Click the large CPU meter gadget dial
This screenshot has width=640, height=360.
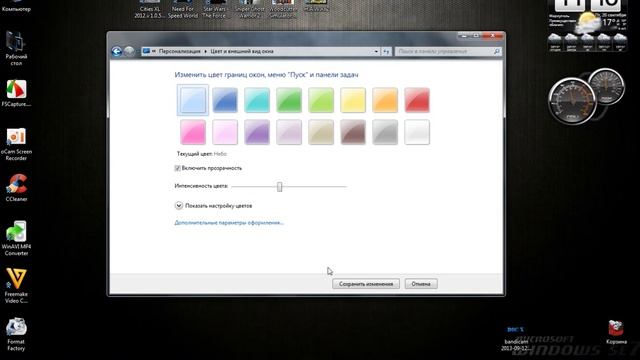coord(572,101)
